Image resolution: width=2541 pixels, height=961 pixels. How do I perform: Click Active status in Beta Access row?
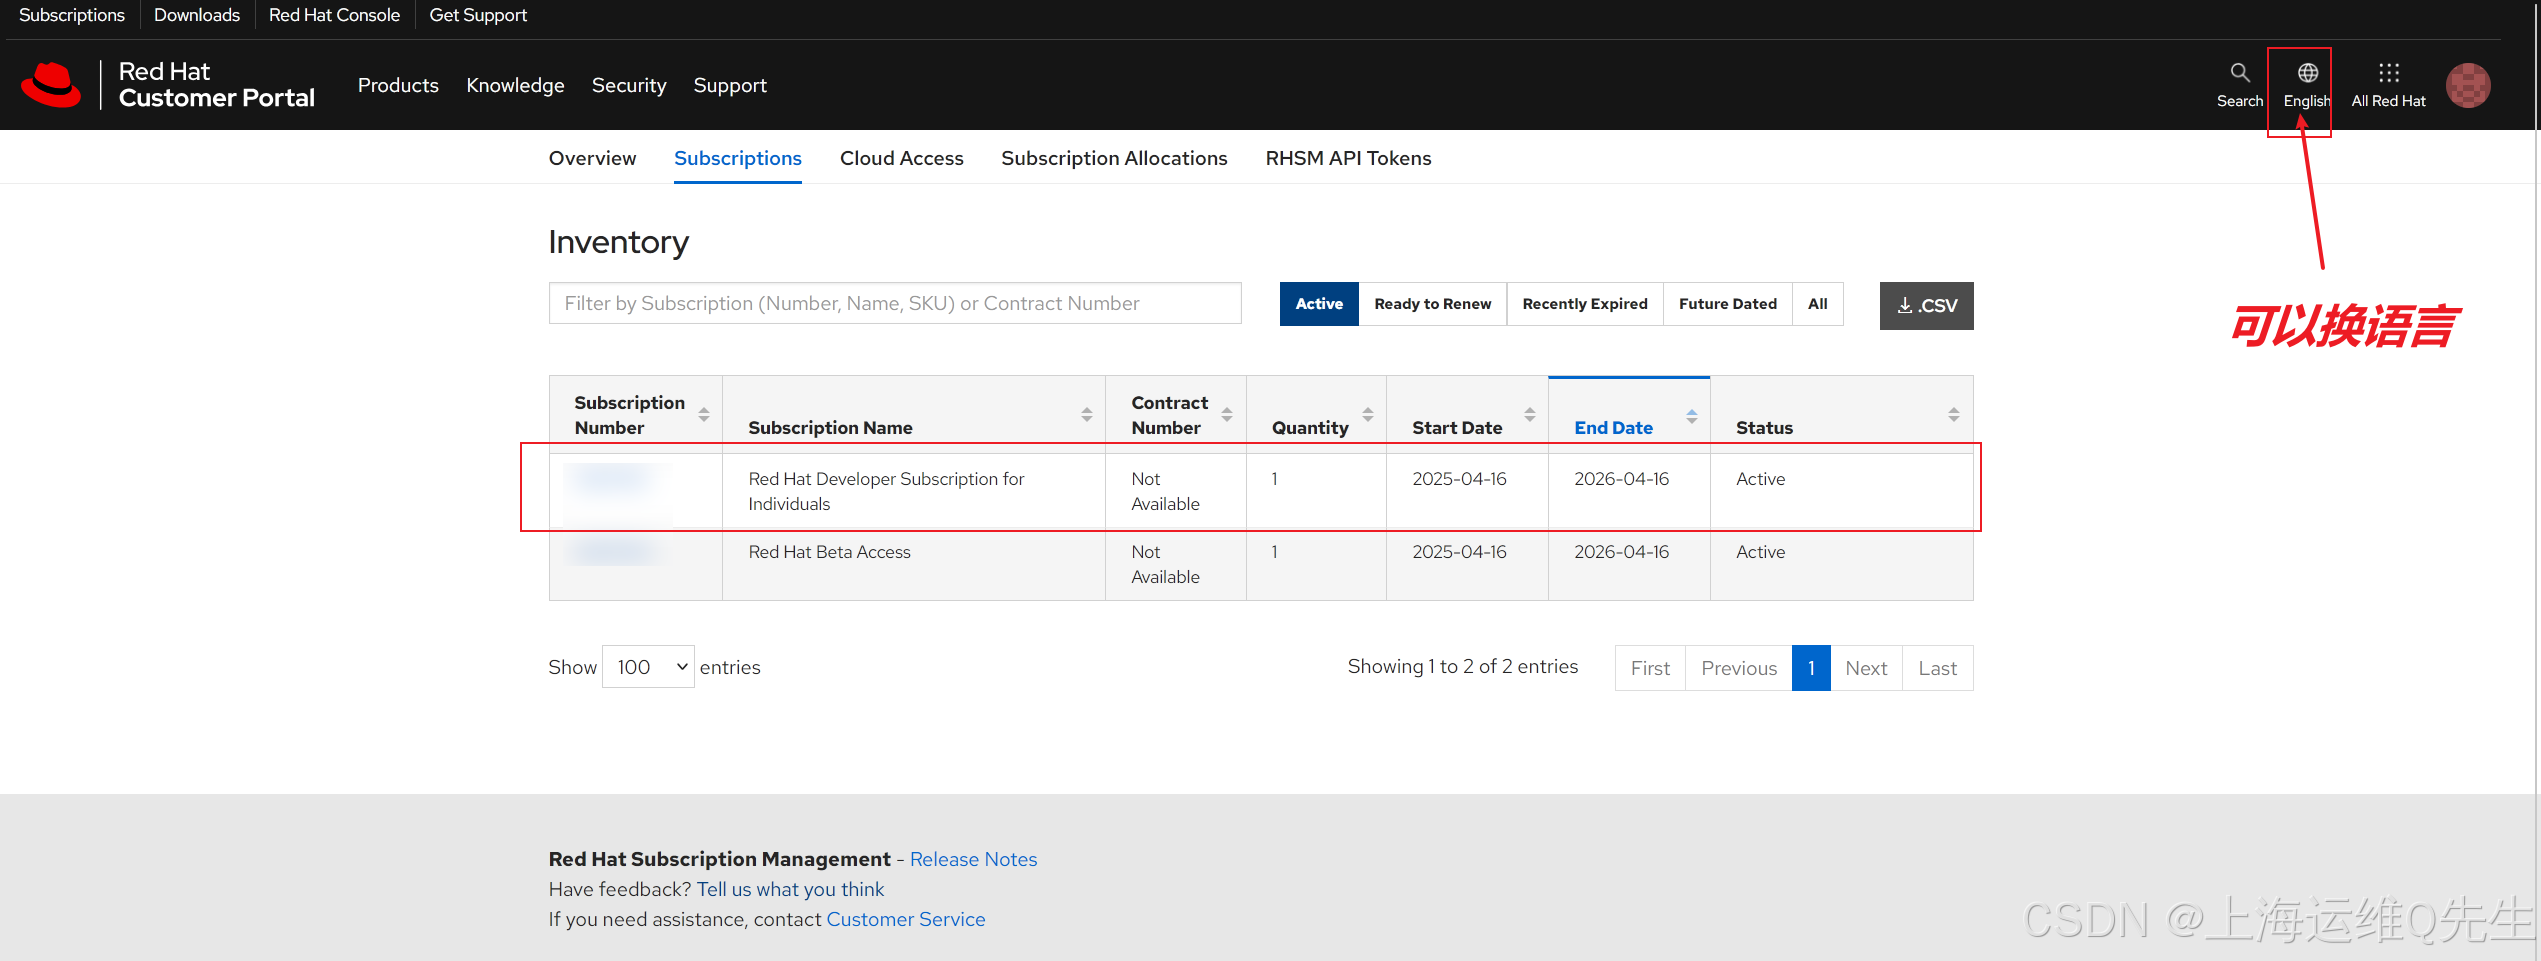click(1760, 552)
